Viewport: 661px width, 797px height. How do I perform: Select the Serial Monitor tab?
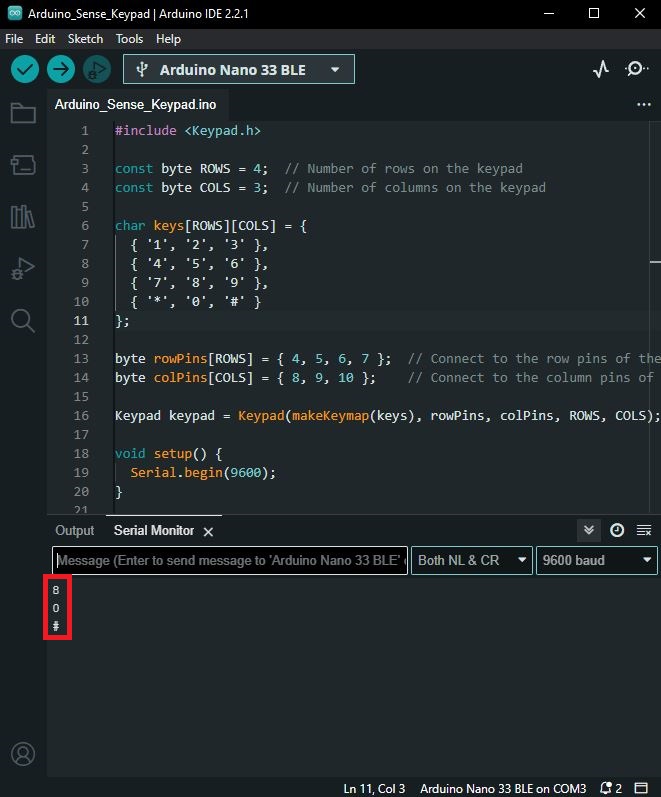coord(154,530)
